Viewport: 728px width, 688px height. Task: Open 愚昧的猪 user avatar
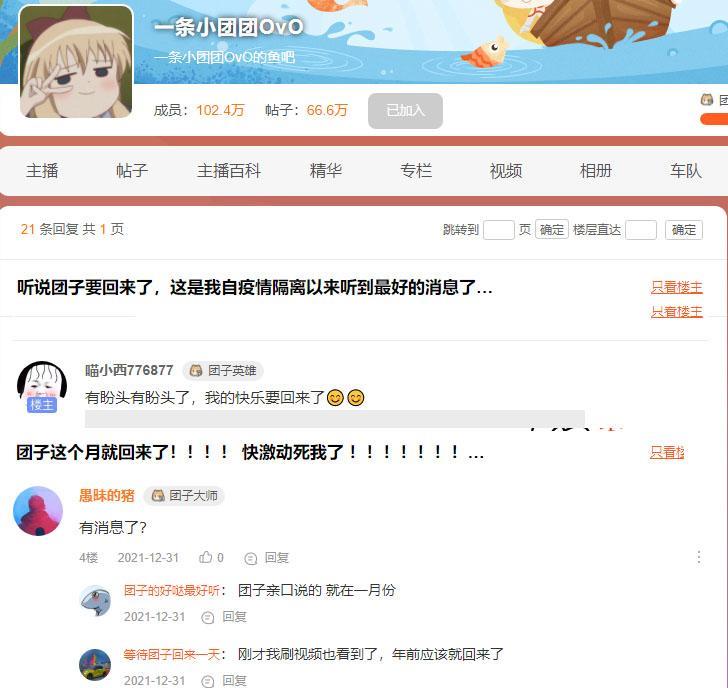pyautogui.click(x=38, y=511)
